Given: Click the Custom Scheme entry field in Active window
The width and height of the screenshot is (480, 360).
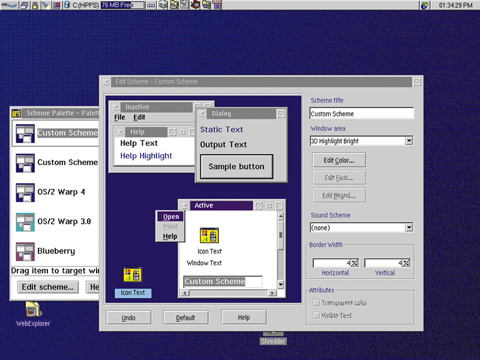Looking at the screenshot, I should click(x=223, y=282).
